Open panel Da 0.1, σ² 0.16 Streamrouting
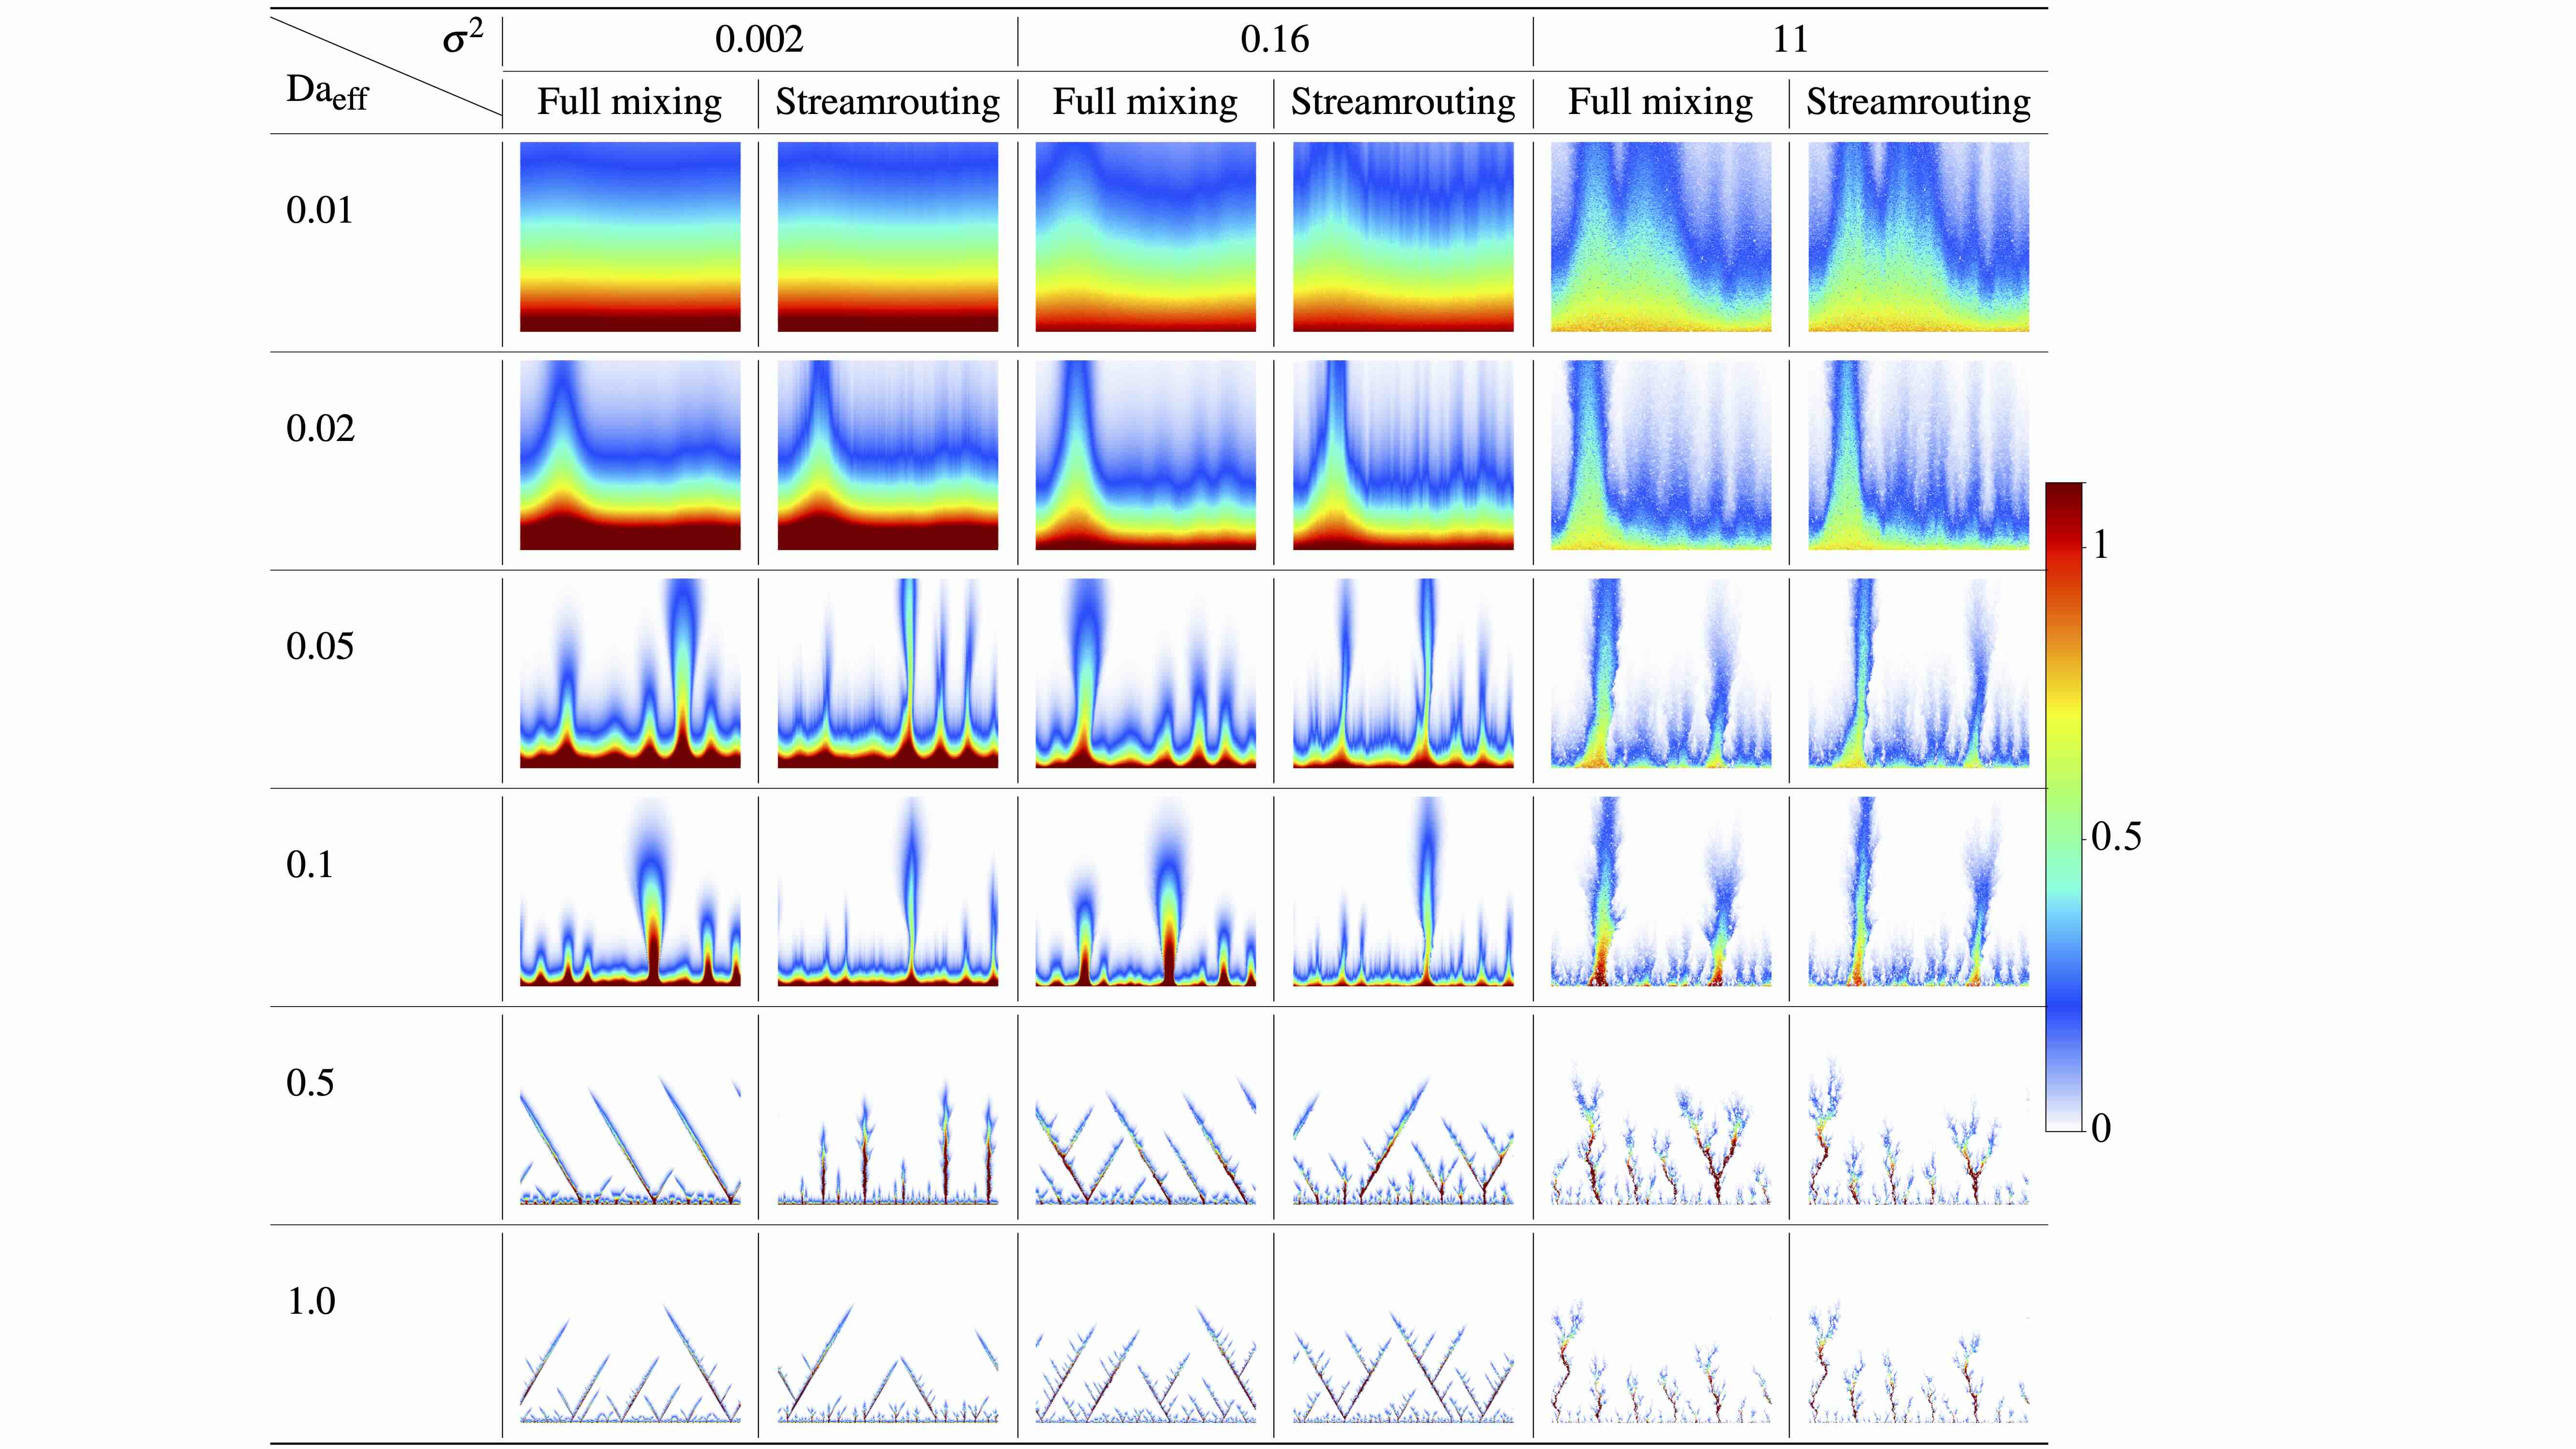The width and height of the screenshot is (2576, 1449). 1403,891
